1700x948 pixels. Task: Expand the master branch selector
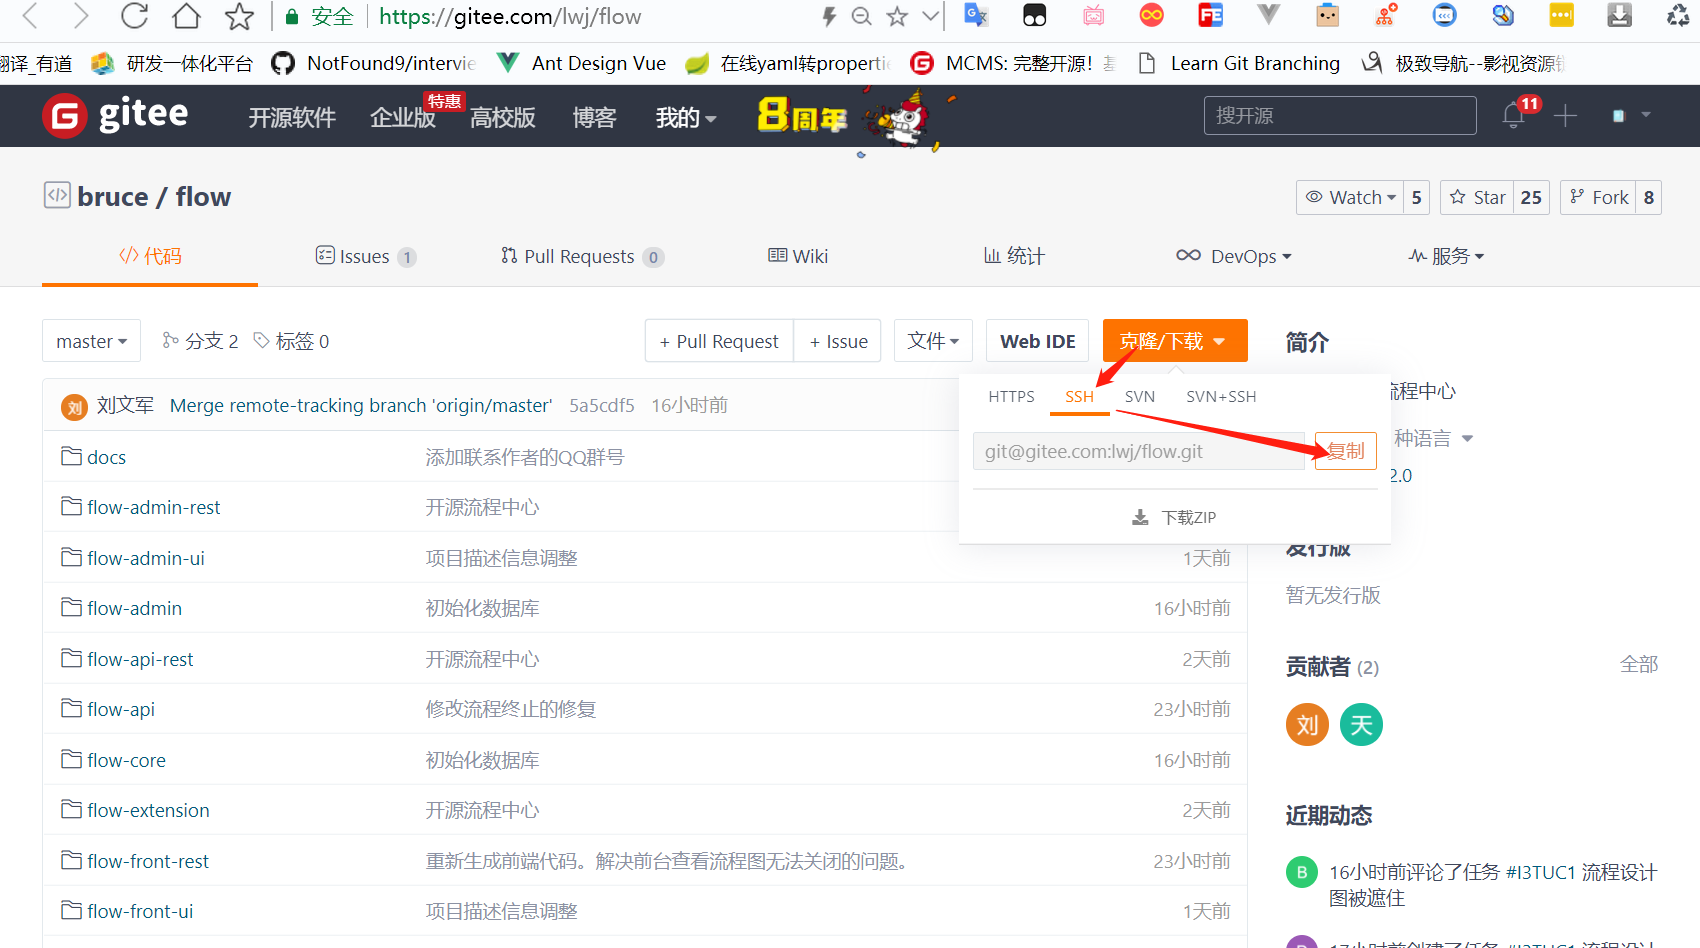pyautogui.click(x=91, y=341)
